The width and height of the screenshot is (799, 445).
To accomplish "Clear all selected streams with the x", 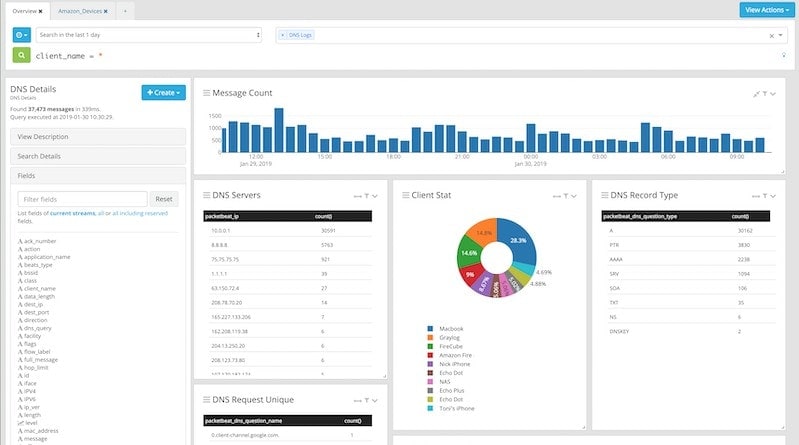I will tap(771, 36).
